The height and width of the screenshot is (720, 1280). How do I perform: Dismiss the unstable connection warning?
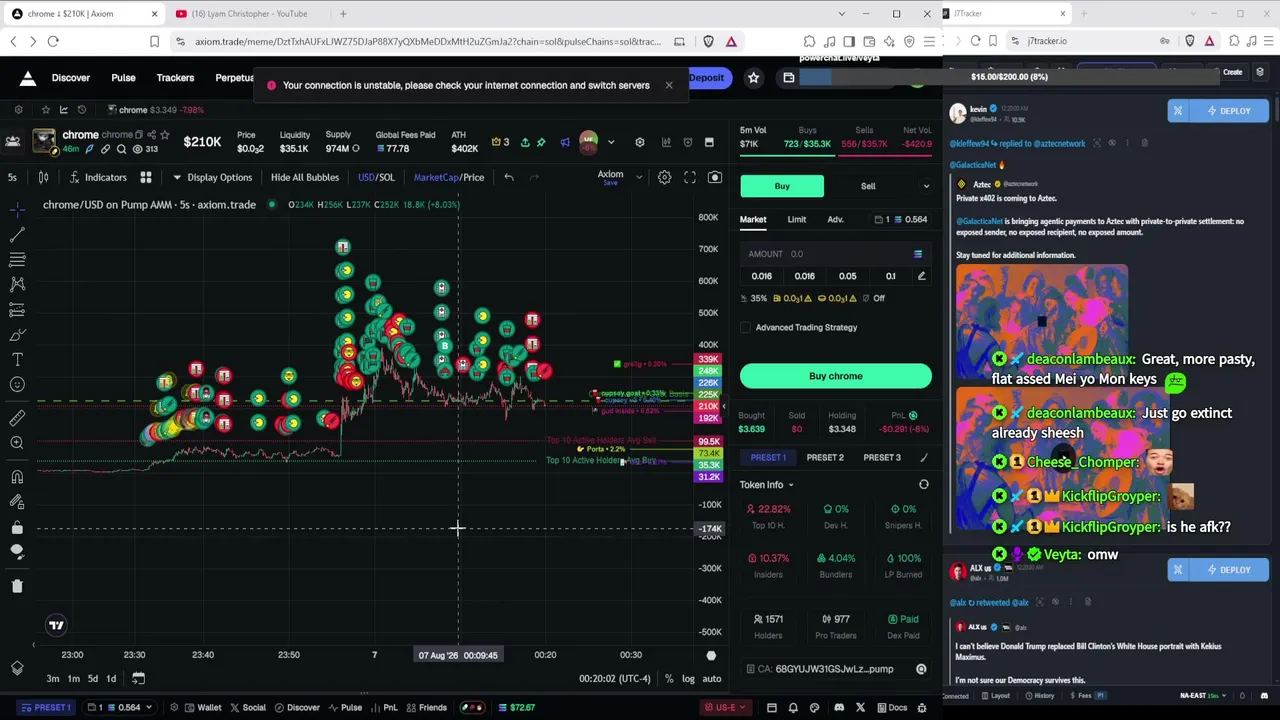point(669,85)
